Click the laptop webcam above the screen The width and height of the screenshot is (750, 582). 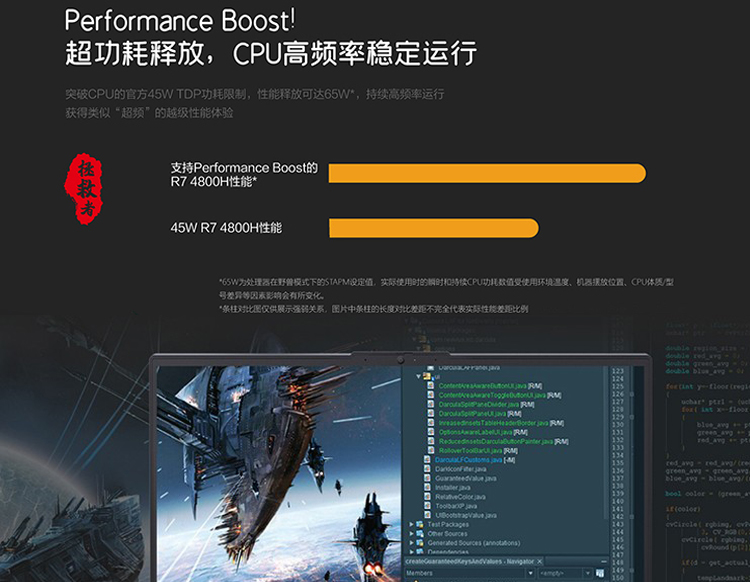400,360
